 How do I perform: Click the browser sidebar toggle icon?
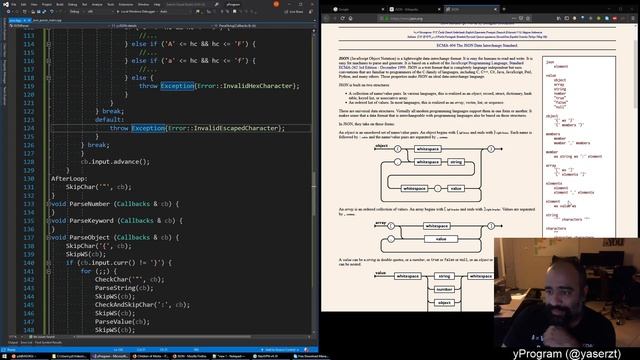(x=567, y=18)
